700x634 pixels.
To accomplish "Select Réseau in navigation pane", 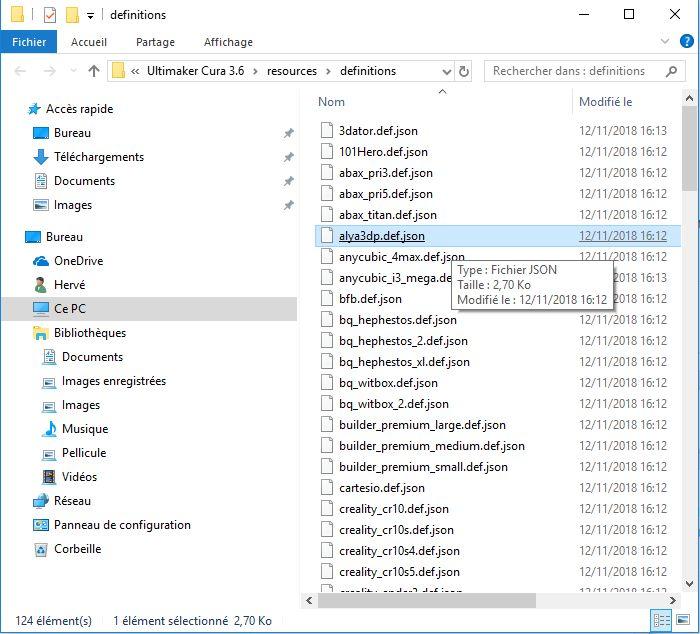I will pyautogui.click(x=72, y=501).
